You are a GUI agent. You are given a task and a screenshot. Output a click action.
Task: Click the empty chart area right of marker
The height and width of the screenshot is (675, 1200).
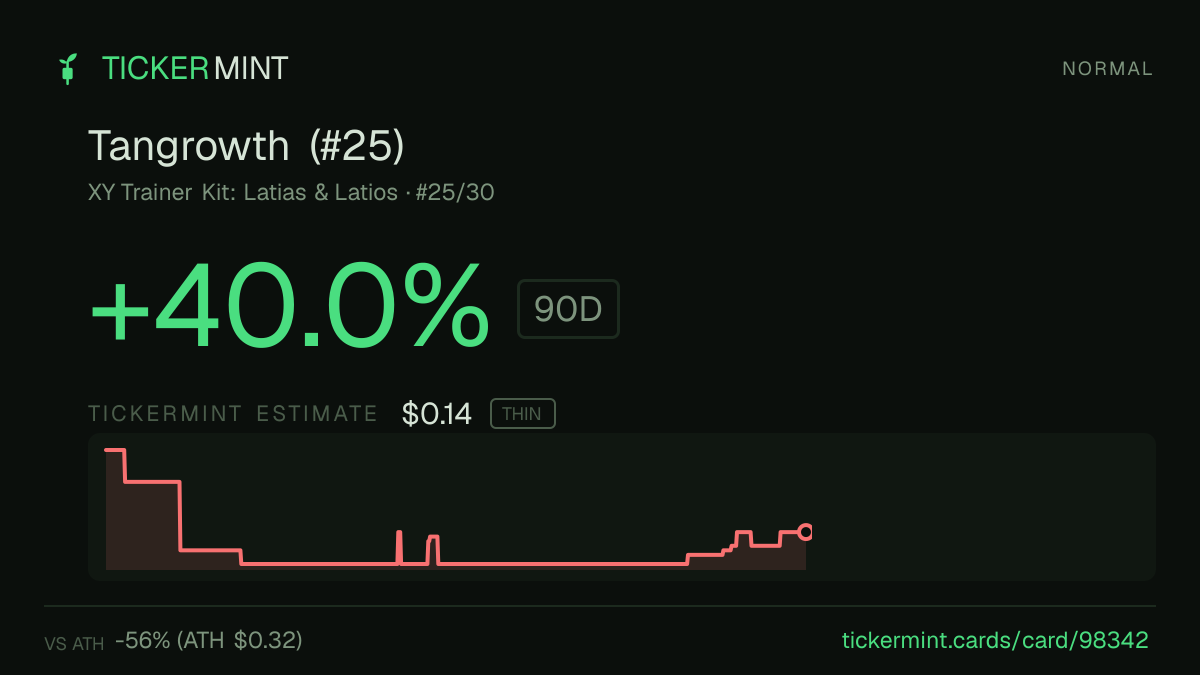click(980, 506)
